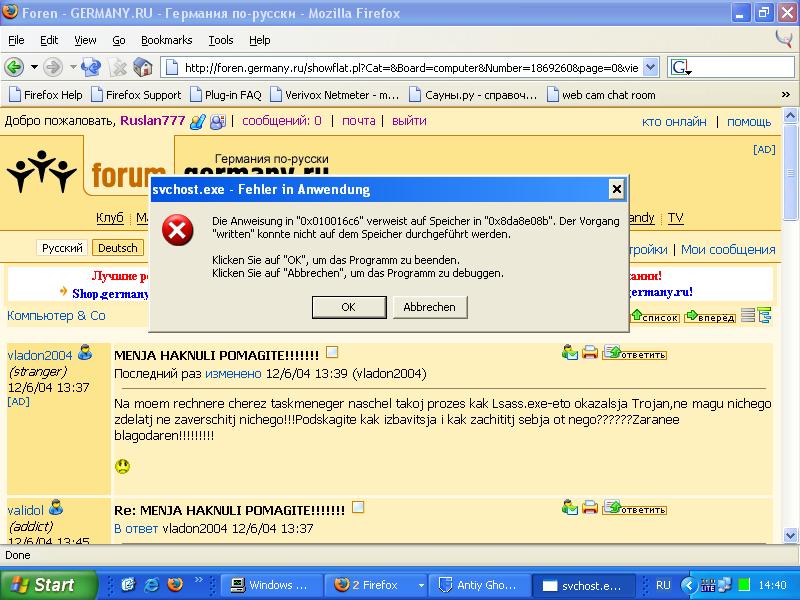Open the помощь link
This screenshot has height=600, width=800.
tap(749, 122)
